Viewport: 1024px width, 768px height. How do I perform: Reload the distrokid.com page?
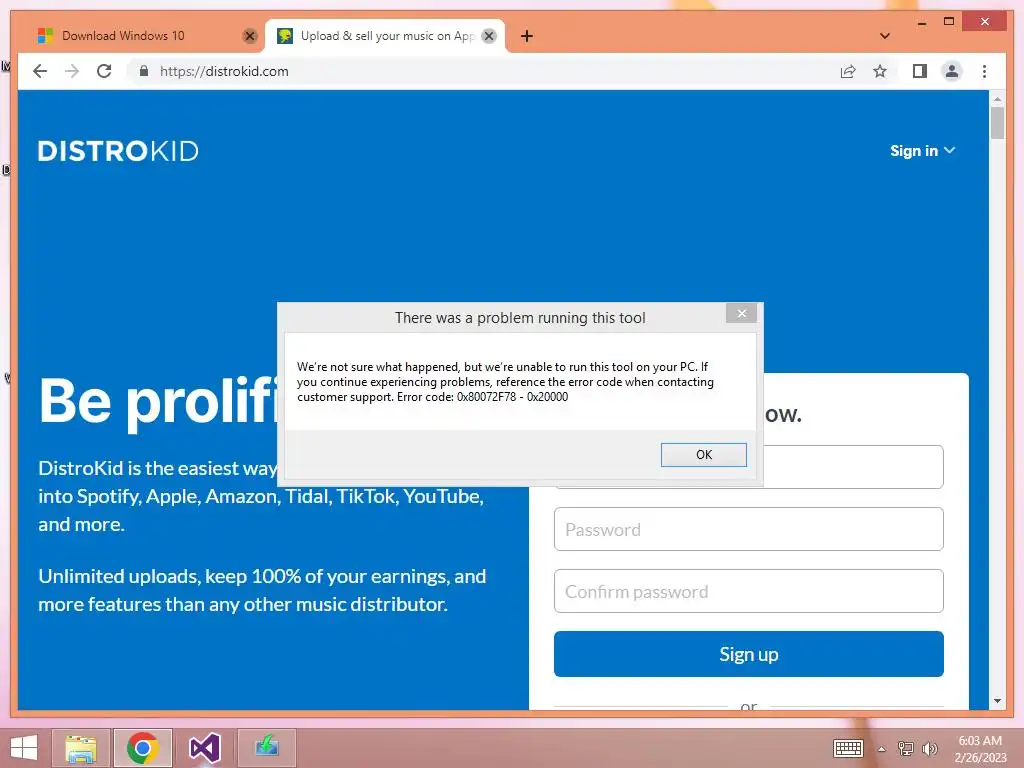pyautogui.click(x=104, y=71)
